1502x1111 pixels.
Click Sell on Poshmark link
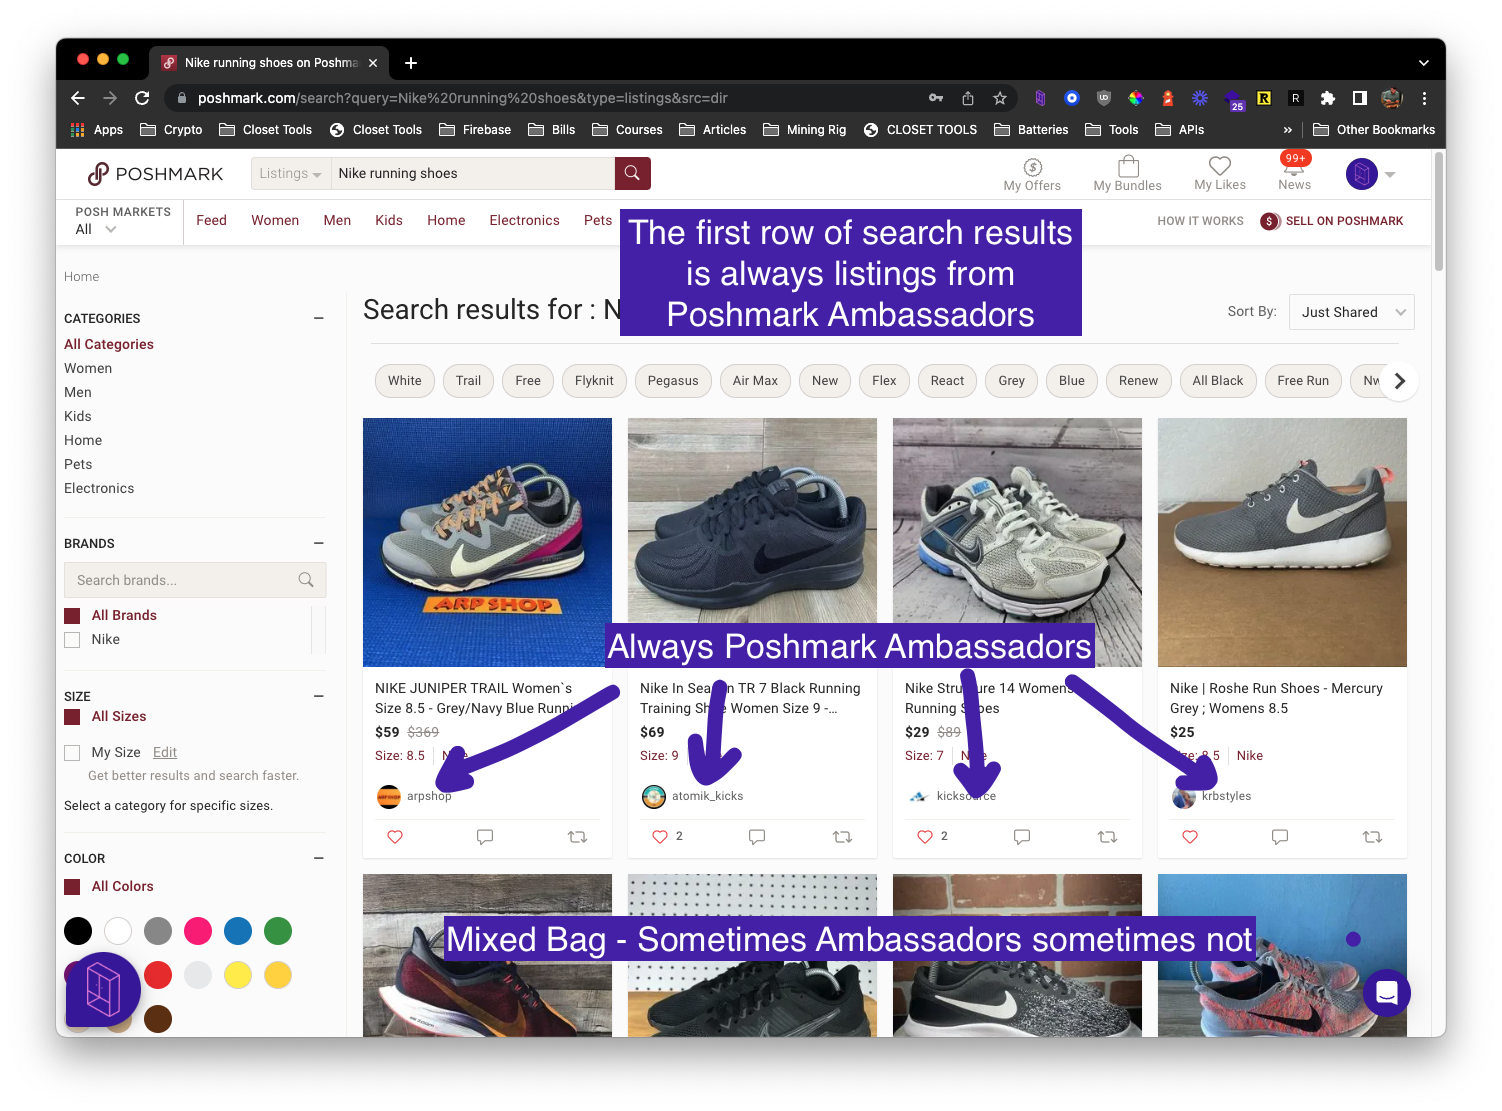1332,221
